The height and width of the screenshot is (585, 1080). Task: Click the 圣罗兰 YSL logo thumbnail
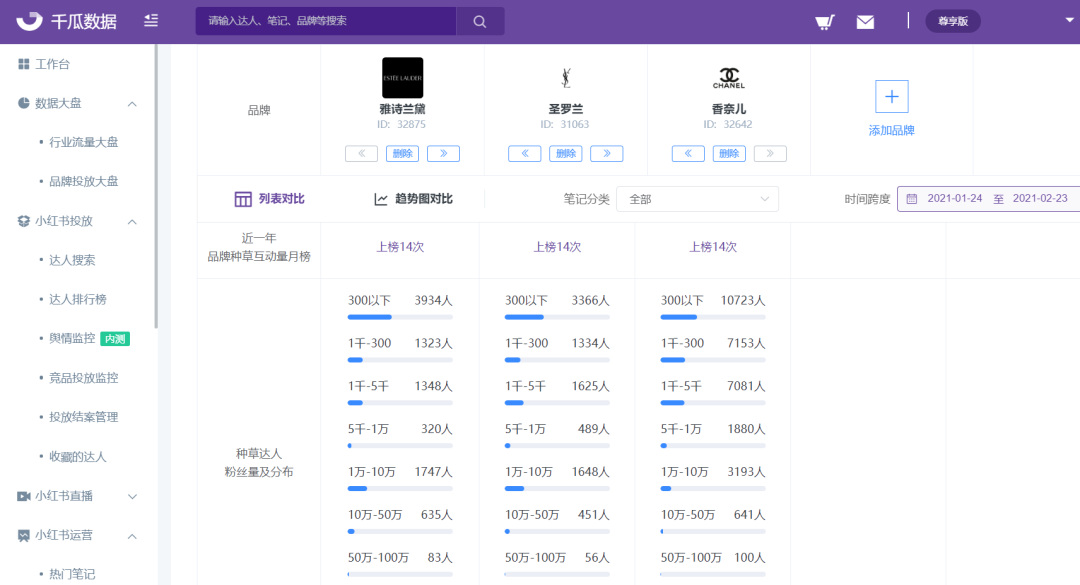coord(565,77)
